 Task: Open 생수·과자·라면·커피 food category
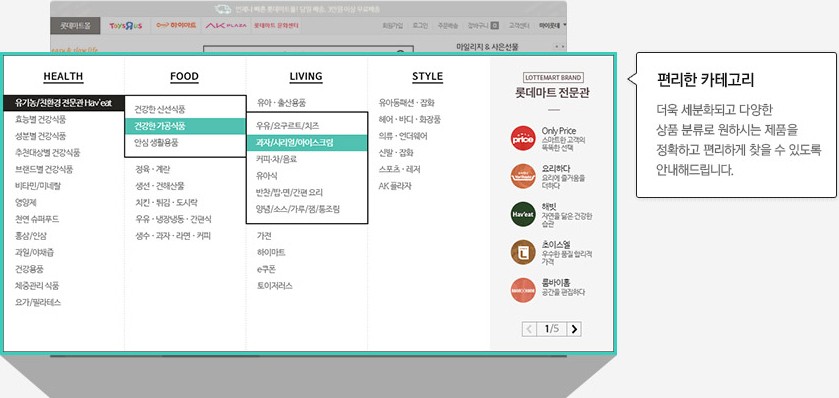point(173,235)
